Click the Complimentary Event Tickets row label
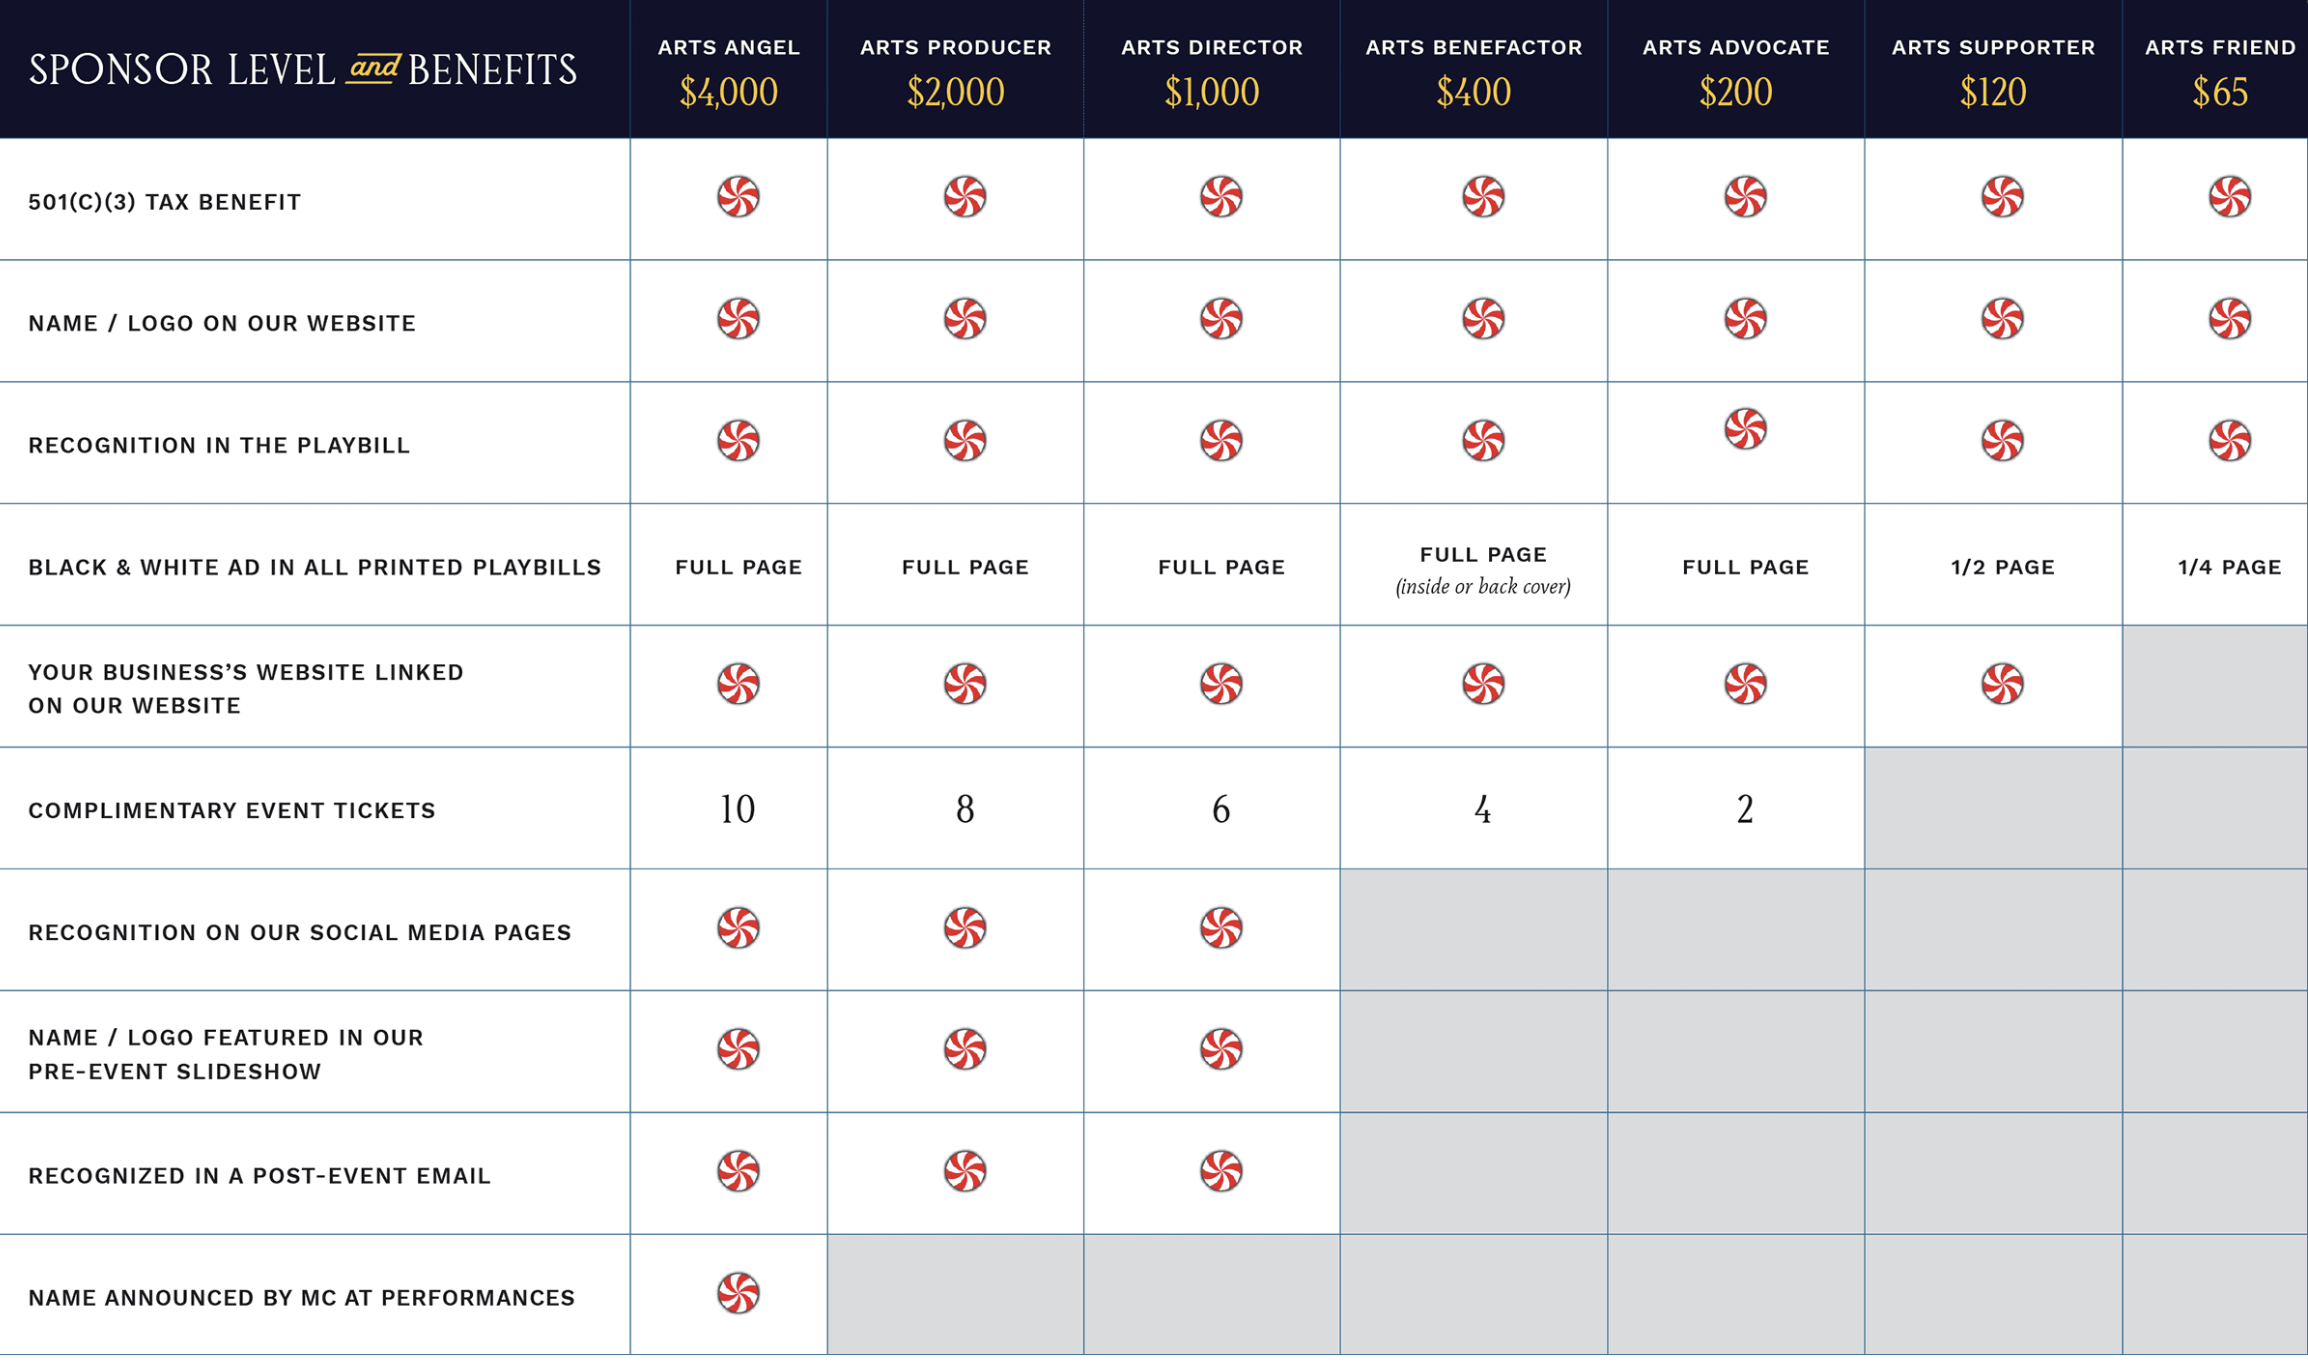 pyautogui.click(x=232, y=811)
